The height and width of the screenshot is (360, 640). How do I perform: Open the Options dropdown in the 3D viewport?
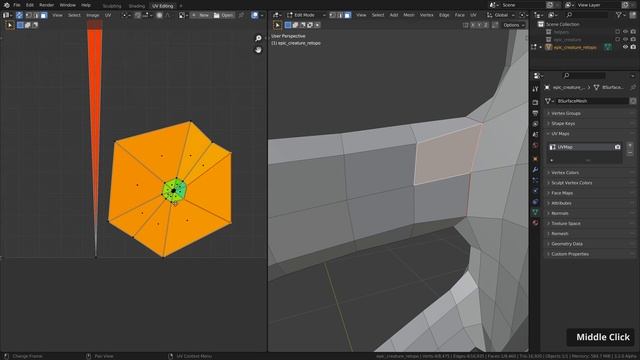(x=513, y=25)
